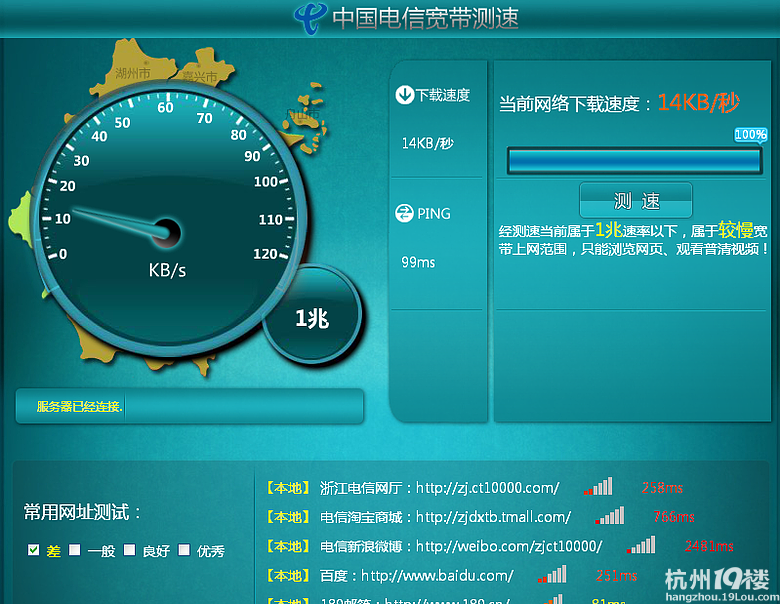Click the download speed arrow icon
780x604 pixels.
[405, 95]
